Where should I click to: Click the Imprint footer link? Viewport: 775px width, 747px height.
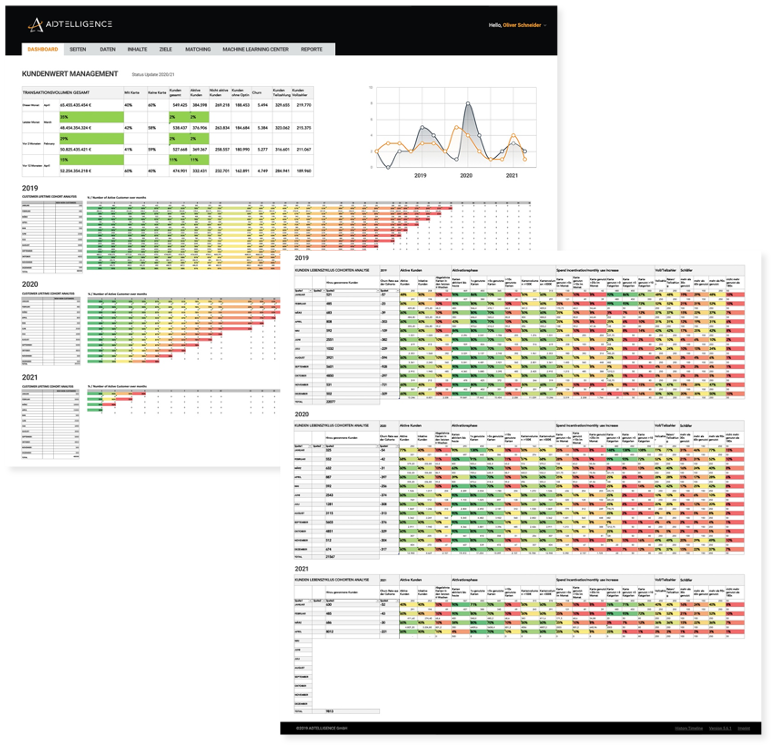point(744,729)
